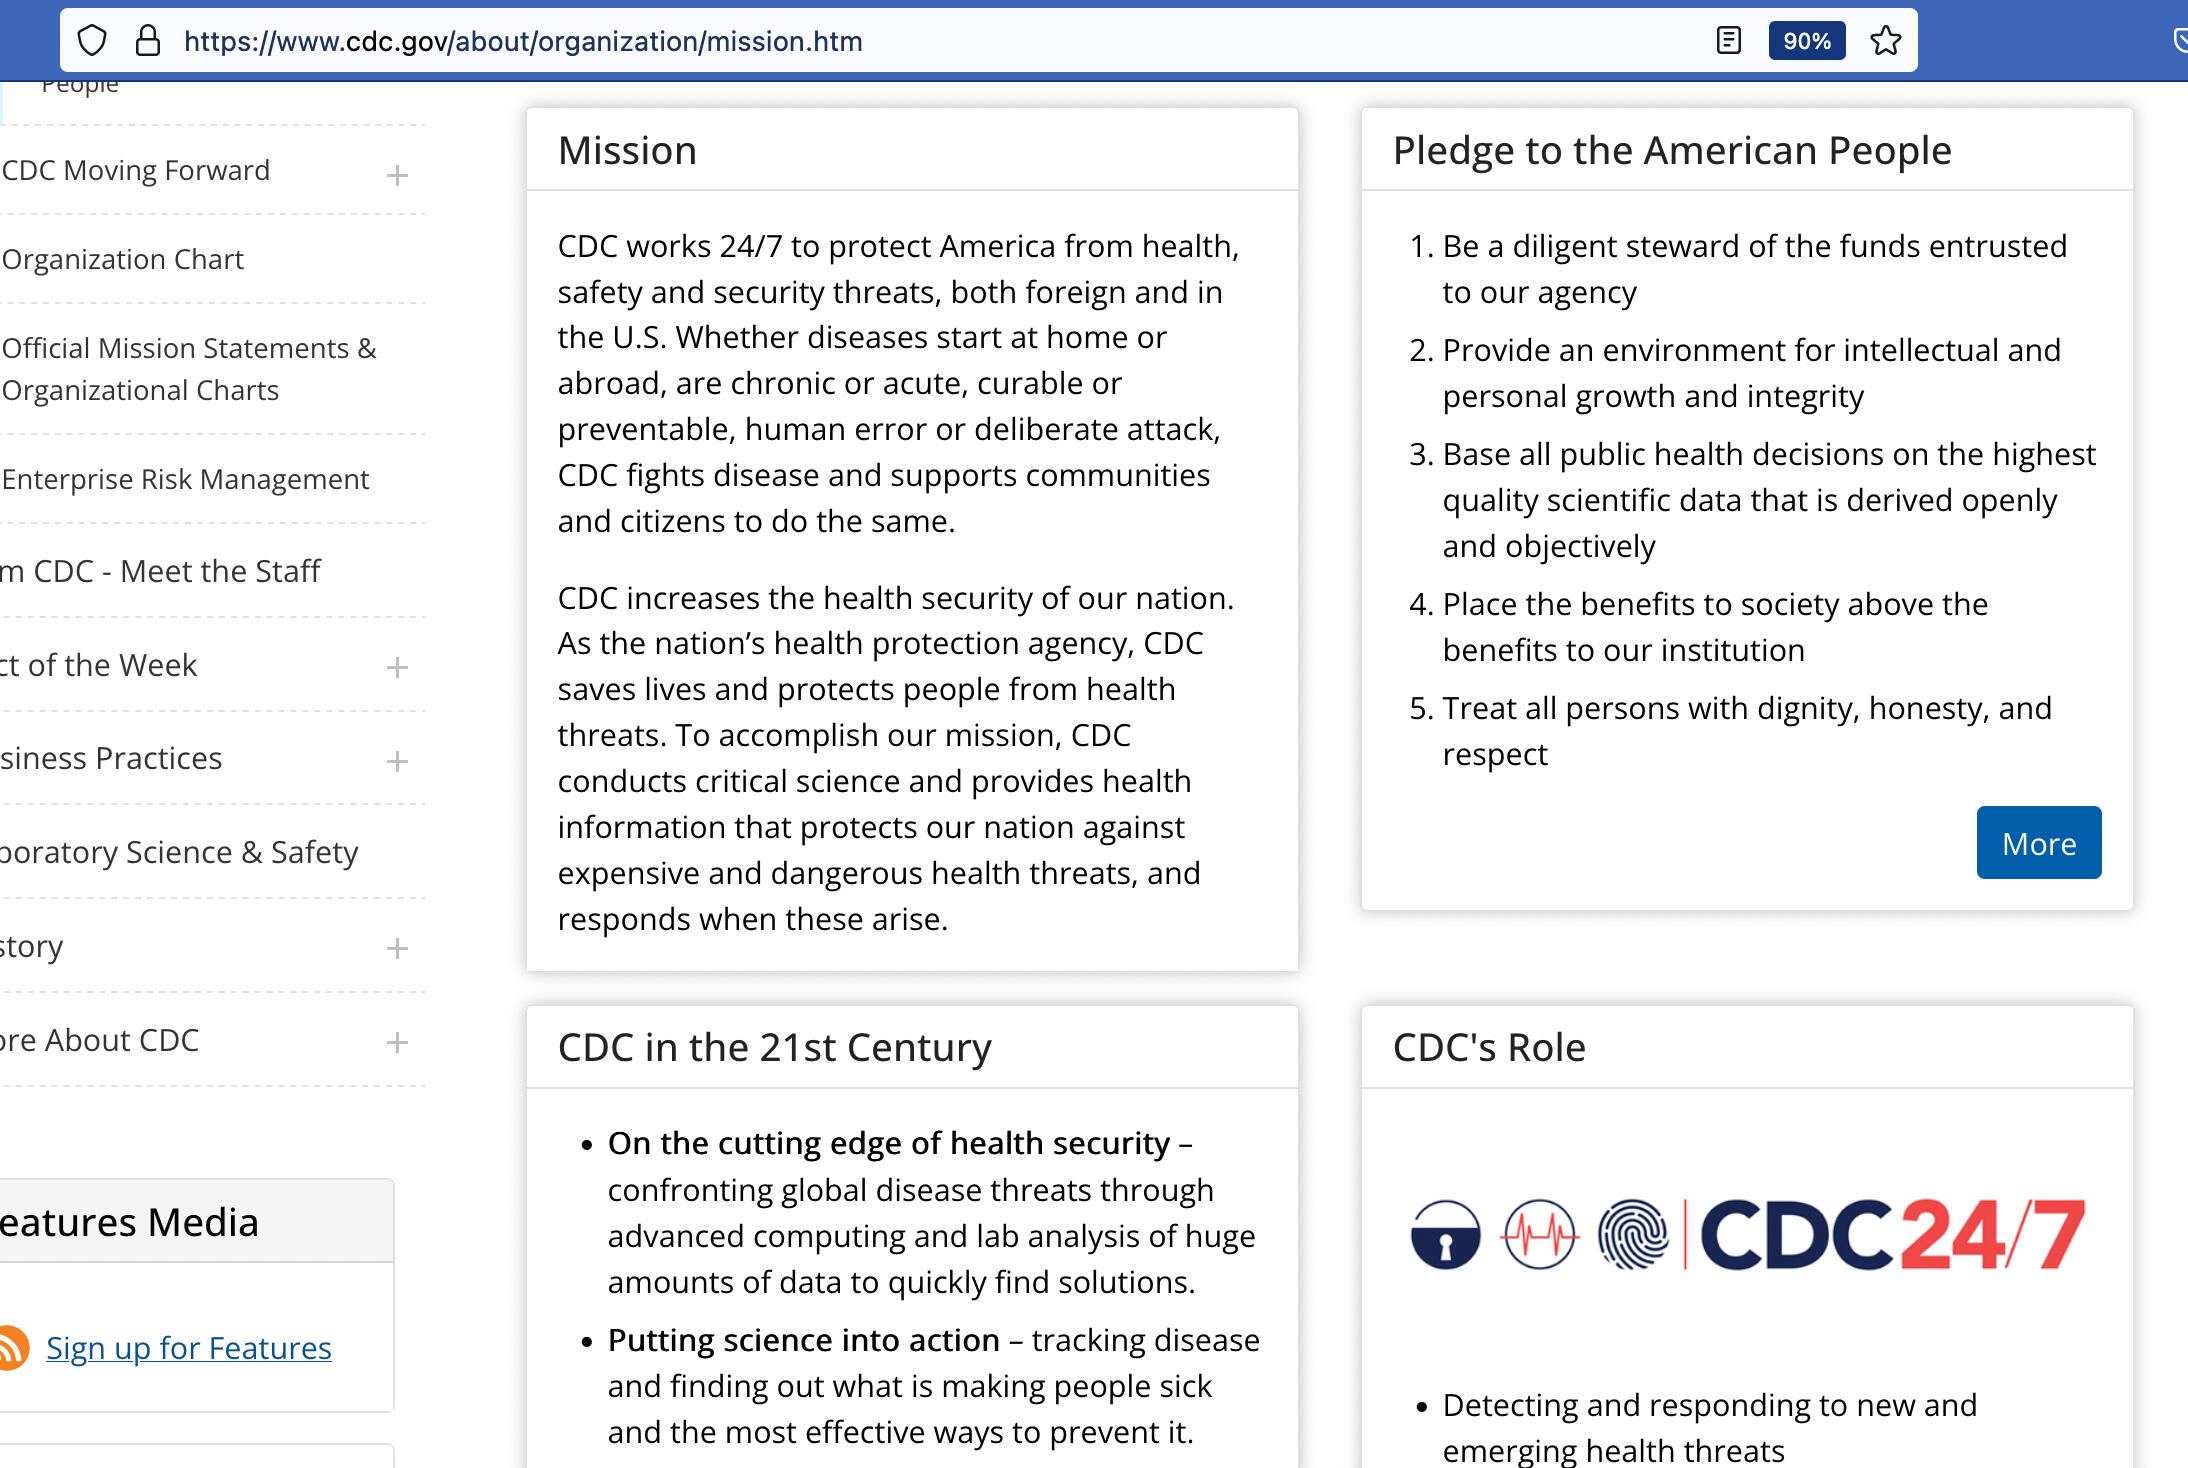Click the padlock dome icon in CDC's Role
Image resolution: width=2188 pixels, height=1468 pixels.
point(1445,1235)
